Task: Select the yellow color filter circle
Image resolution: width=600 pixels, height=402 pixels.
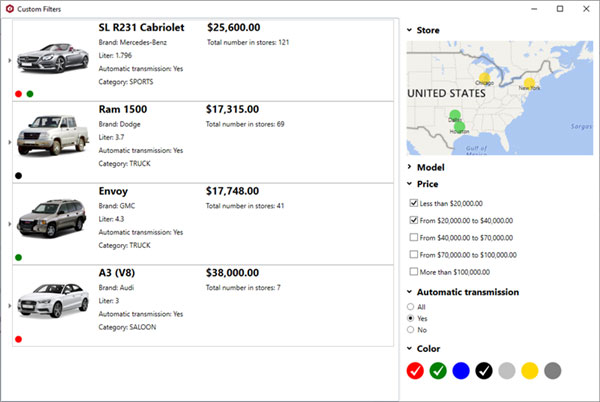Action: (x=530, y=370)
